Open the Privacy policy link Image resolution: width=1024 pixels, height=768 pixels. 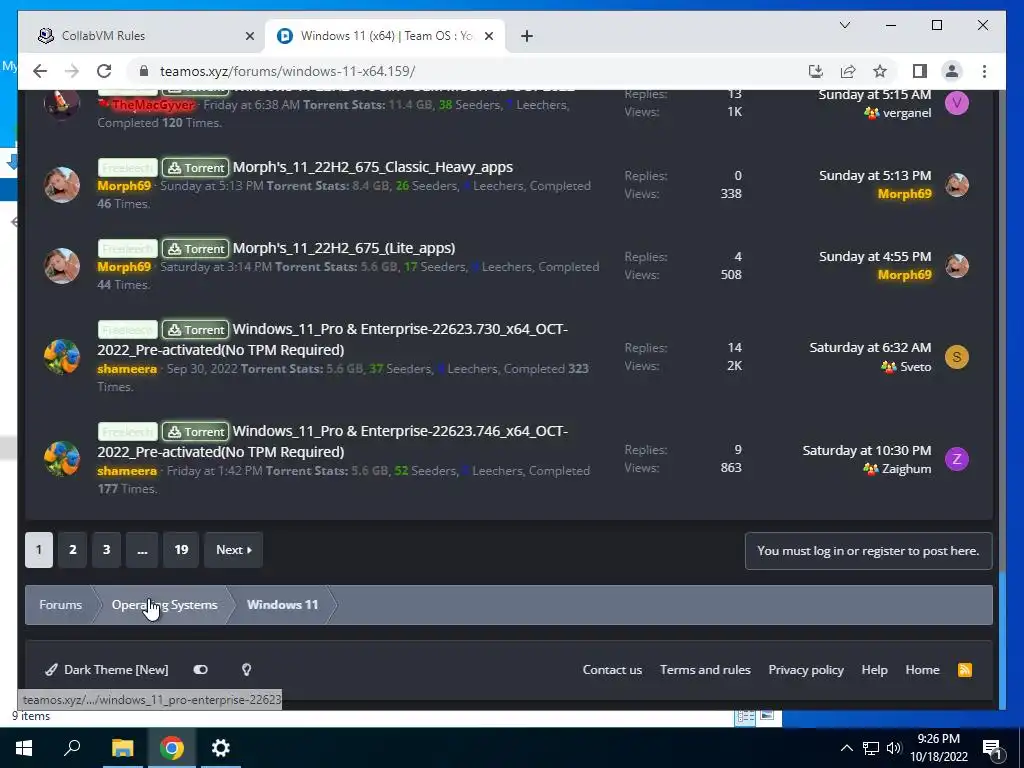(x=806, y=669)
